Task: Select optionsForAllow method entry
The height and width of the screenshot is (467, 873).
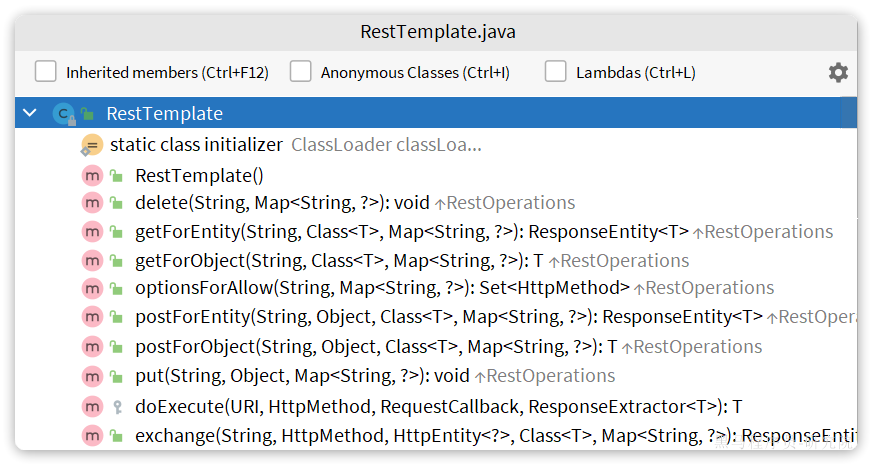Action: point(382,288)
